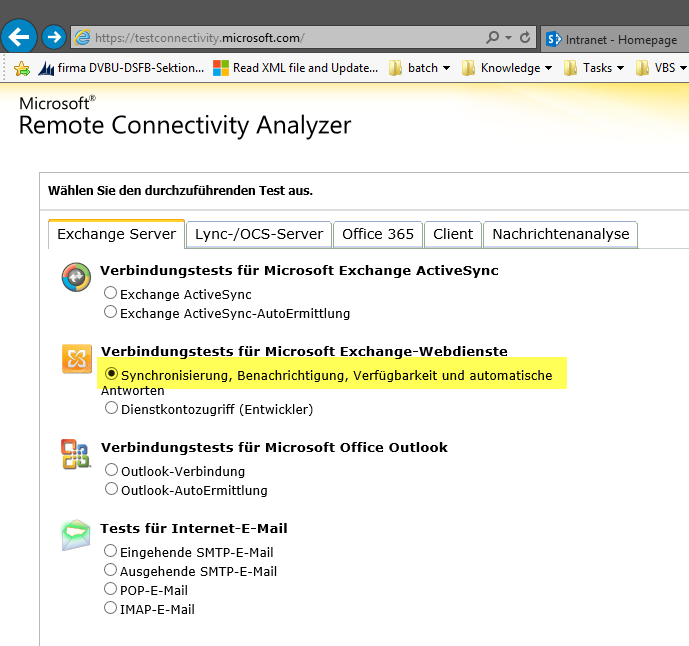This screenshot has width=689, height=646.
Task: Select the POP-E-Mail radio button
Action: click(110, 589)
